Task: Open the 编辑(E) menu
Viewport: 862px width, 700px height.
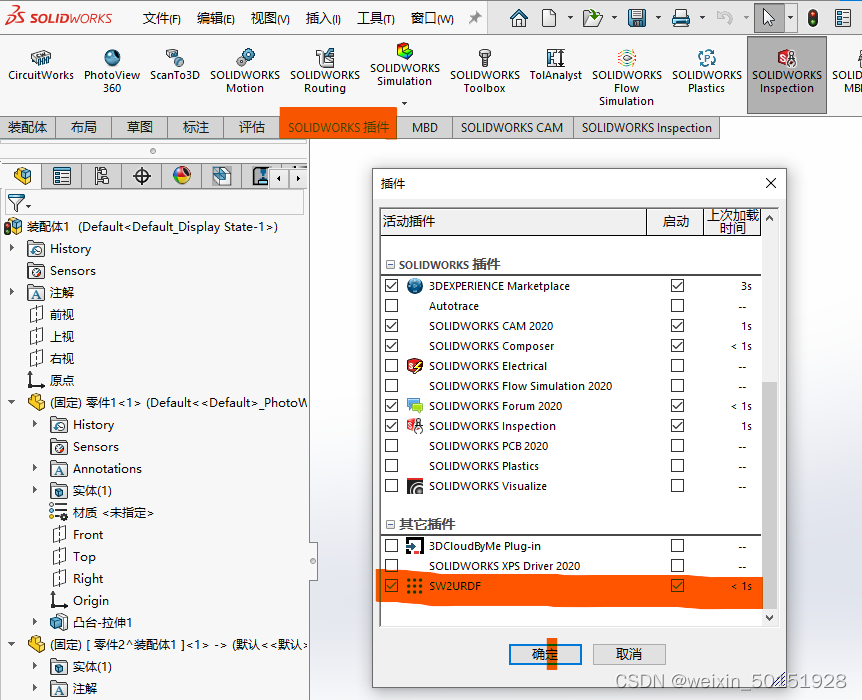Action: (x=216, y=19)
